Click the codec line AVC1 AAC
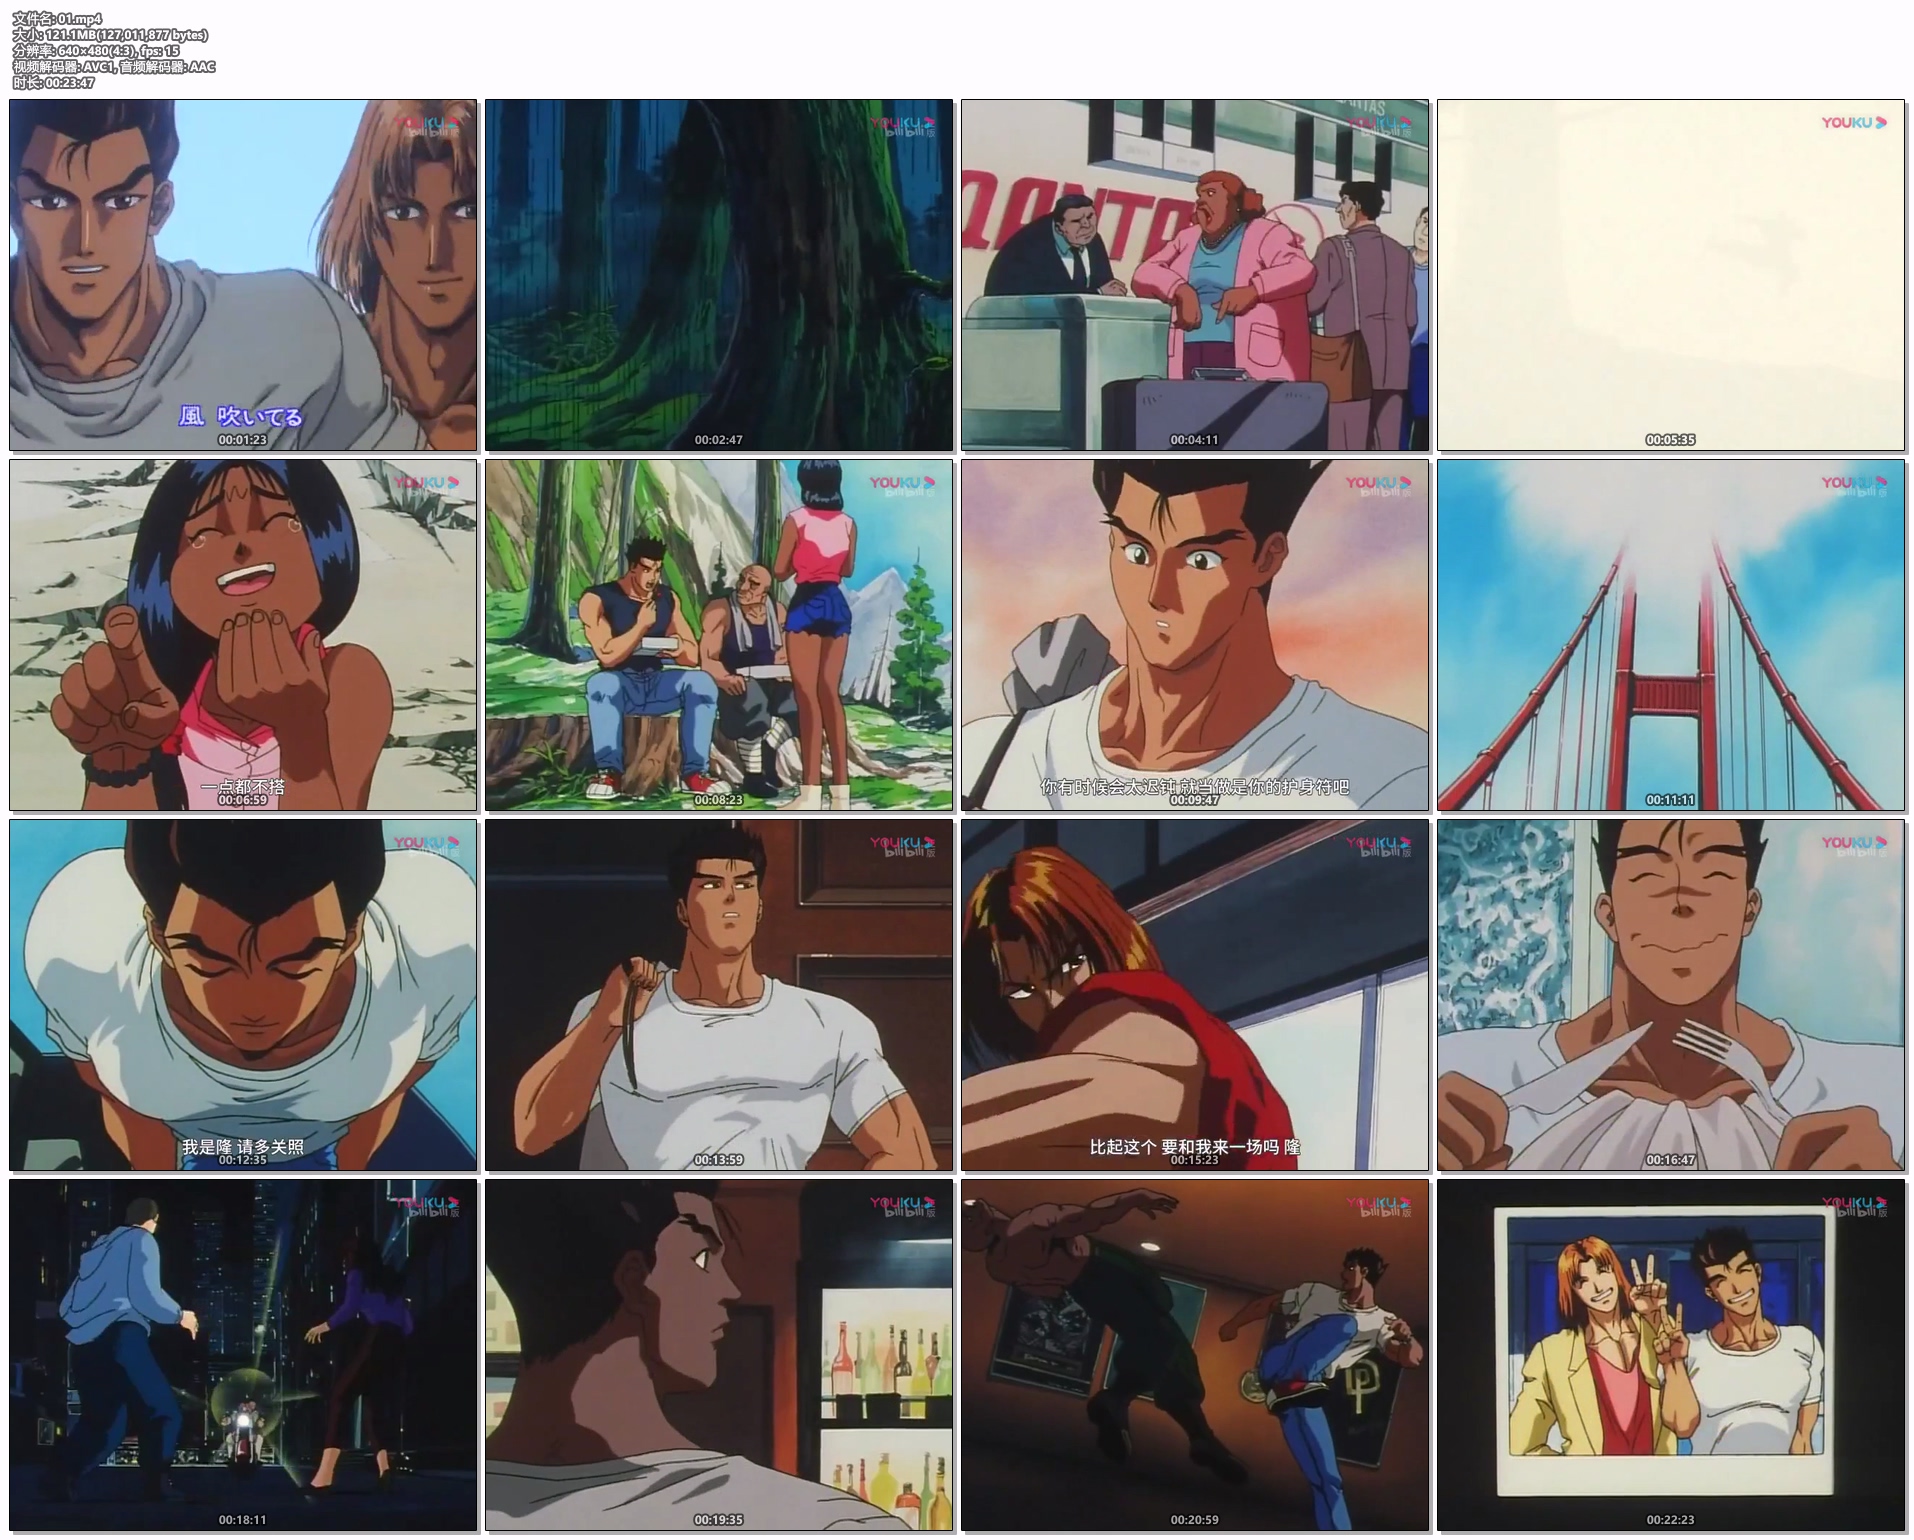The width and height of the screenshot is (1914, 1540). point(114,67)
